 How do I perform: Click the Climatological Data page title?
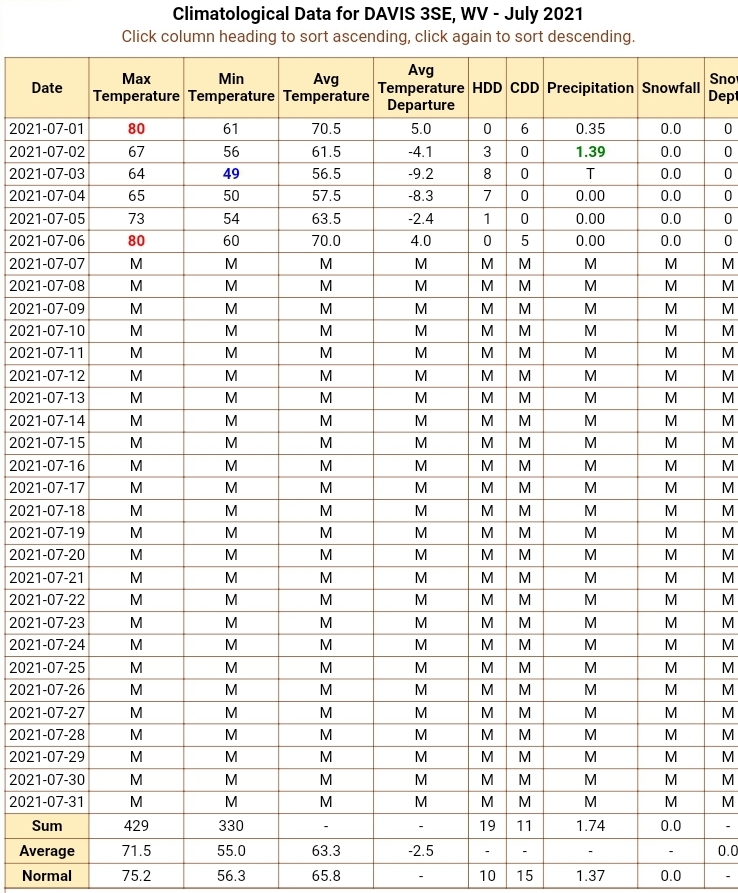click(378, 14)
